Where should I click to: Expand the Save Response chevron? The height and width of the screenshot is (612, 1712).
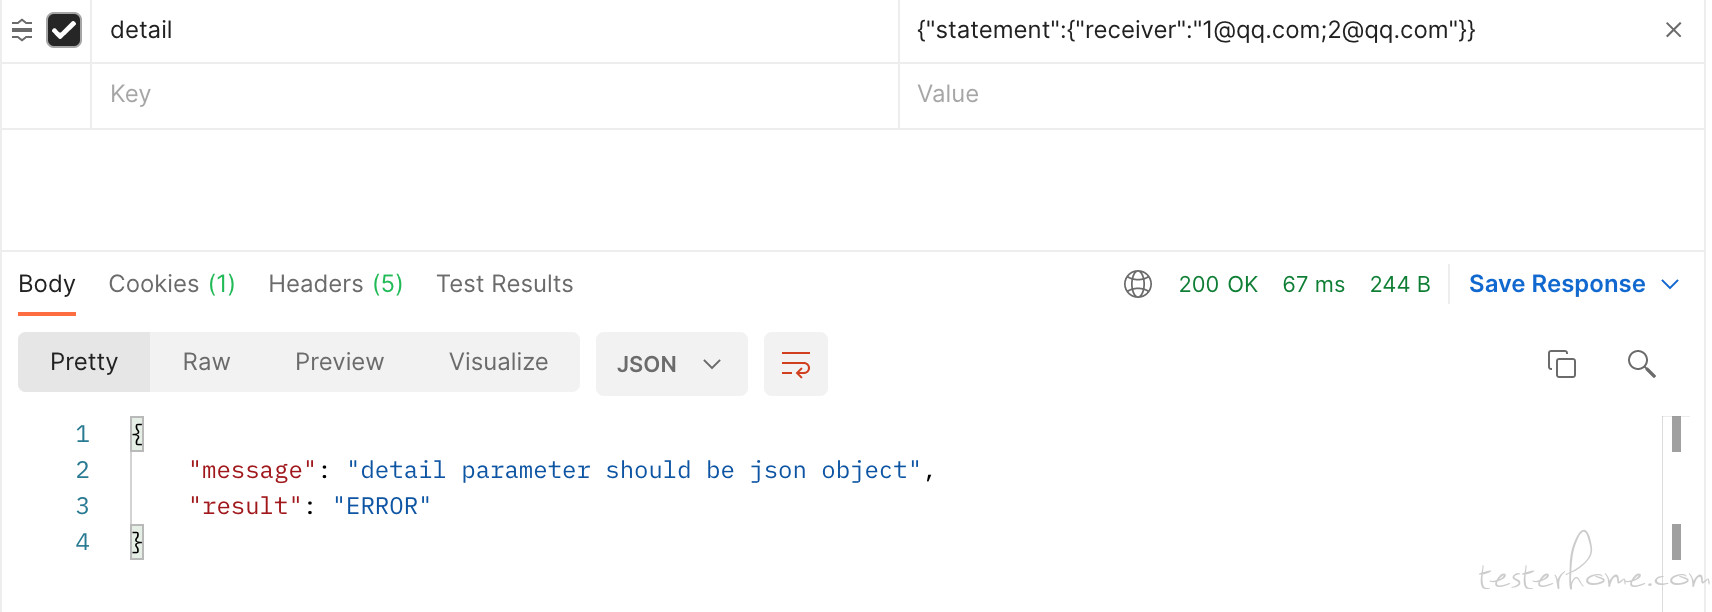(1670, 284)
